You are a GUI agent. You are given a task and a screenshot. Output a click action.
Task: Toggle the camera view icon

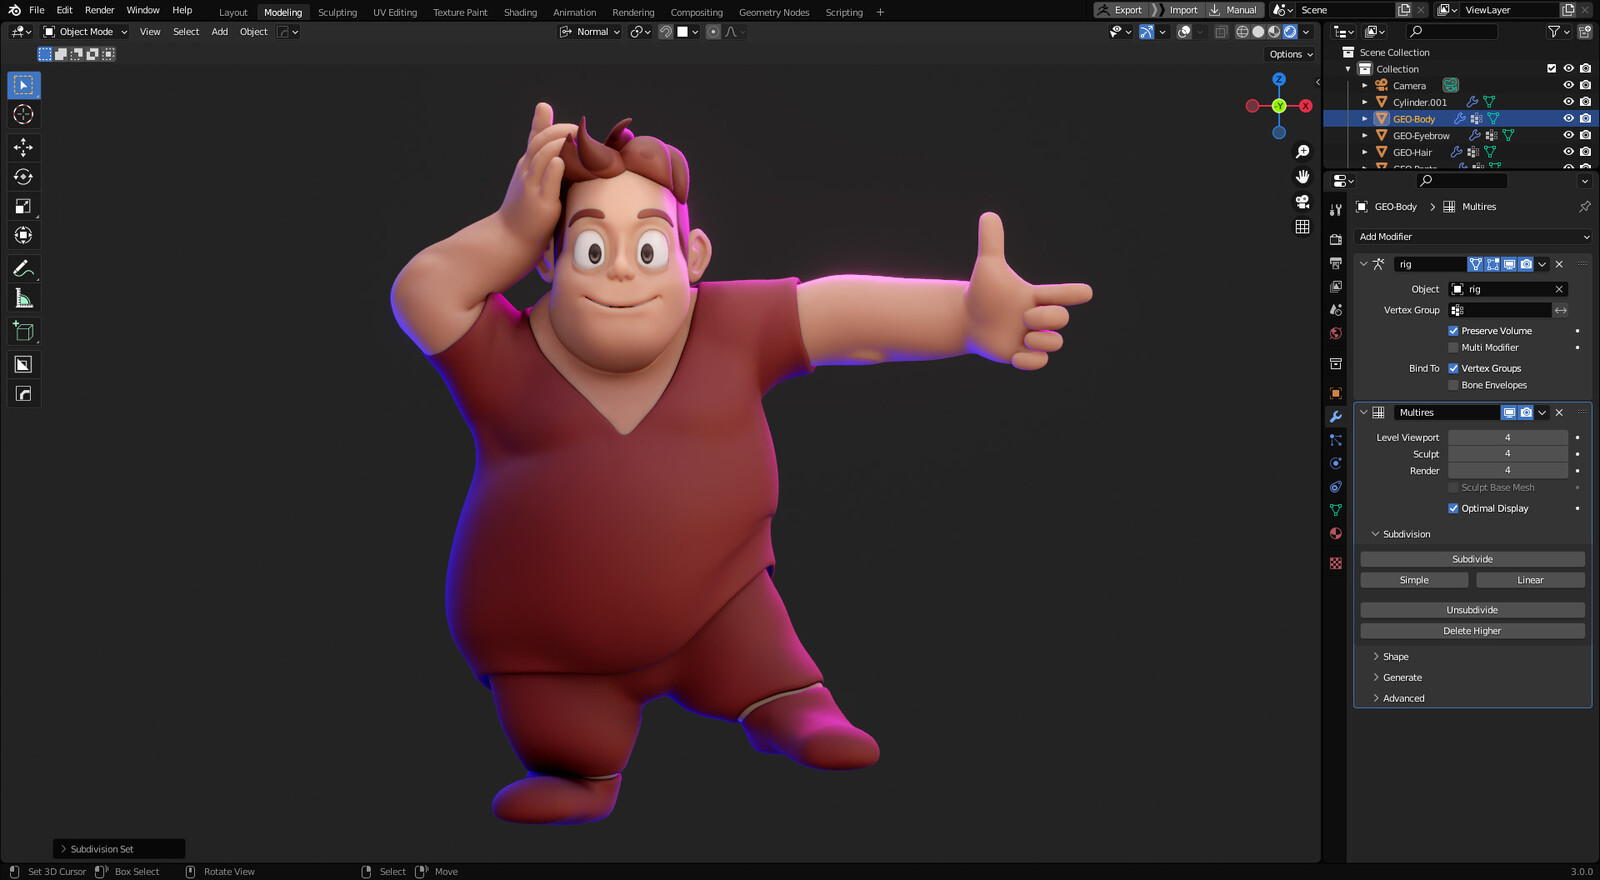point(1302,202)
